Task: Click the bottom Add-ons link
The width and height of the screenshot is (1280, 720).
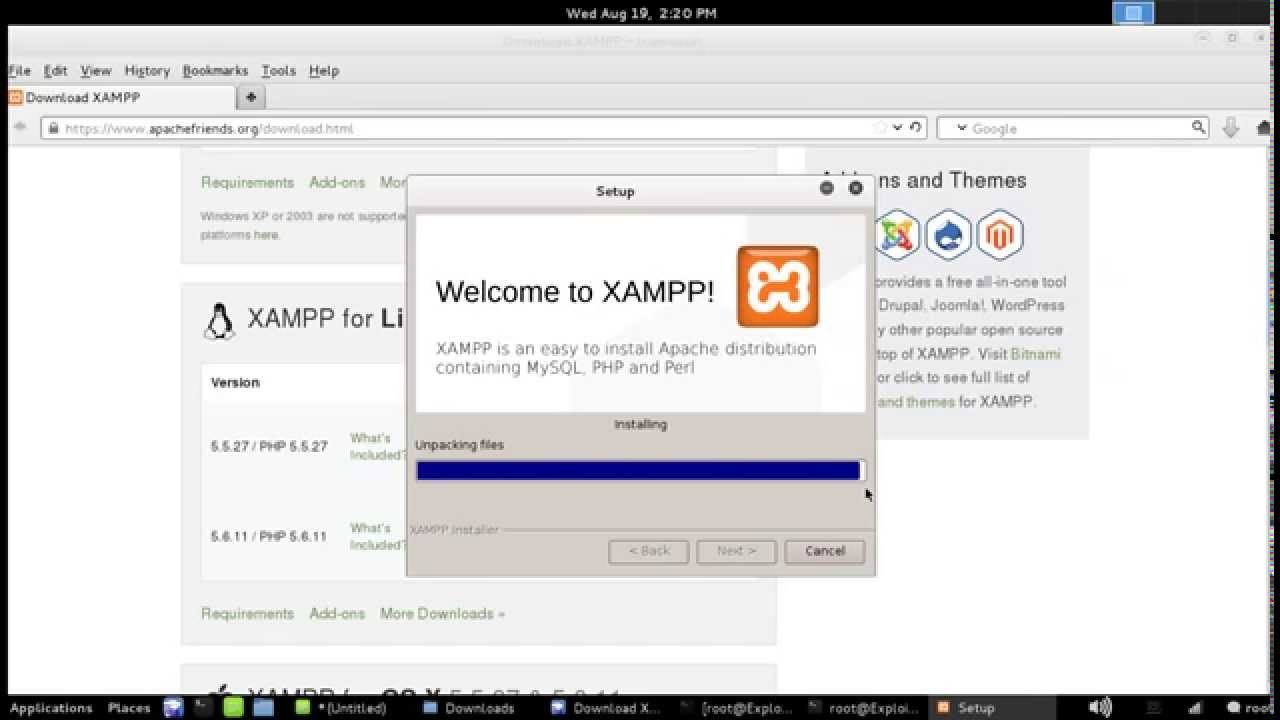Action: pyautogui.click(x=337, y=613)
